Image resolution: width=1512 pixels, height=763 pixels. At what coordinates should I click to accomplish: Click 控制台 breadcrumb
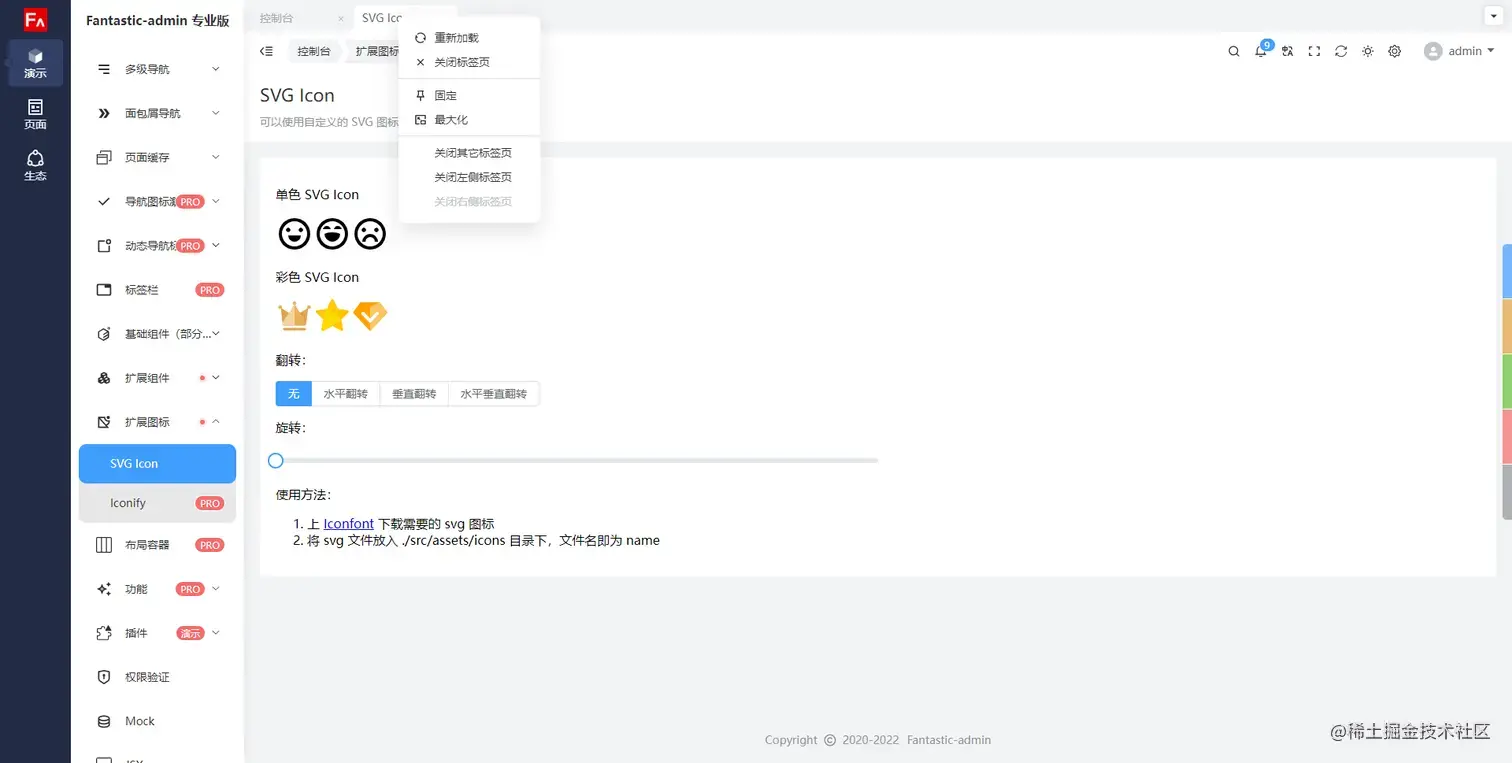(x=314, y=51)
